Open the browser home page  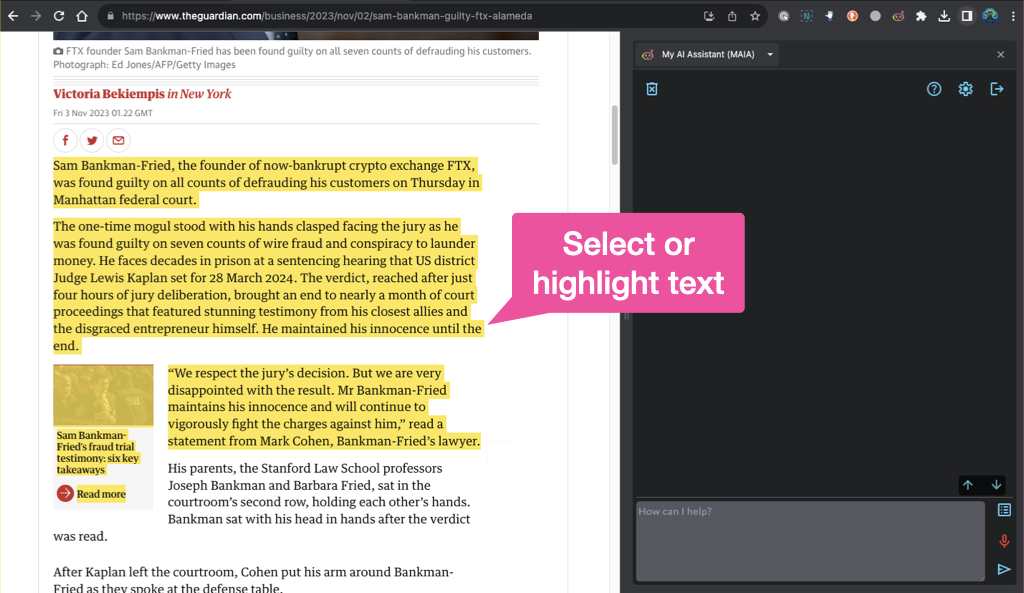point(82,16)
